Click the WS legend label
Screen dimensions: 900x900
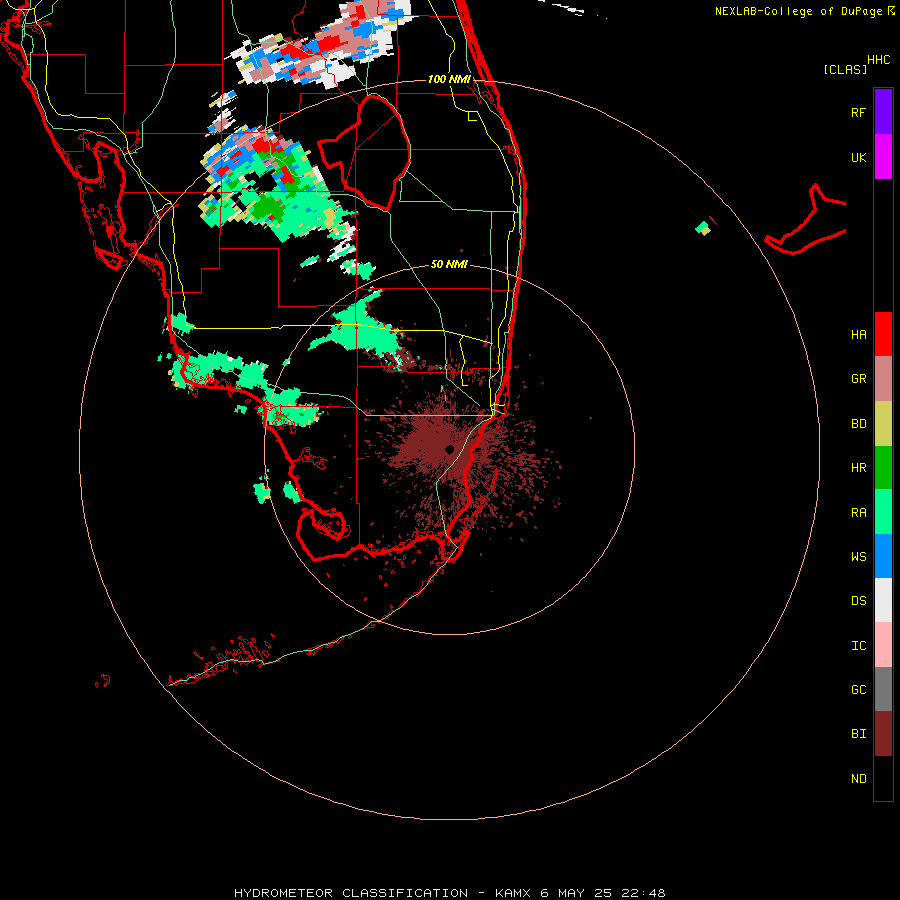click(858, 556)
